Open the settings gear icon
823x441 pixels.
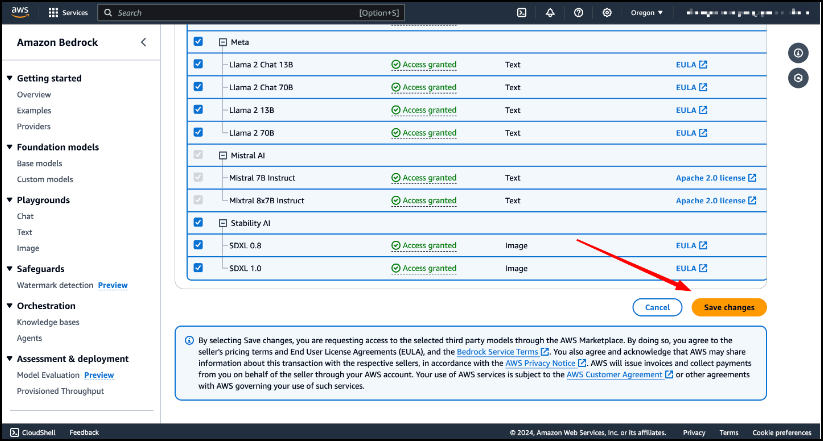pos(607,13)
